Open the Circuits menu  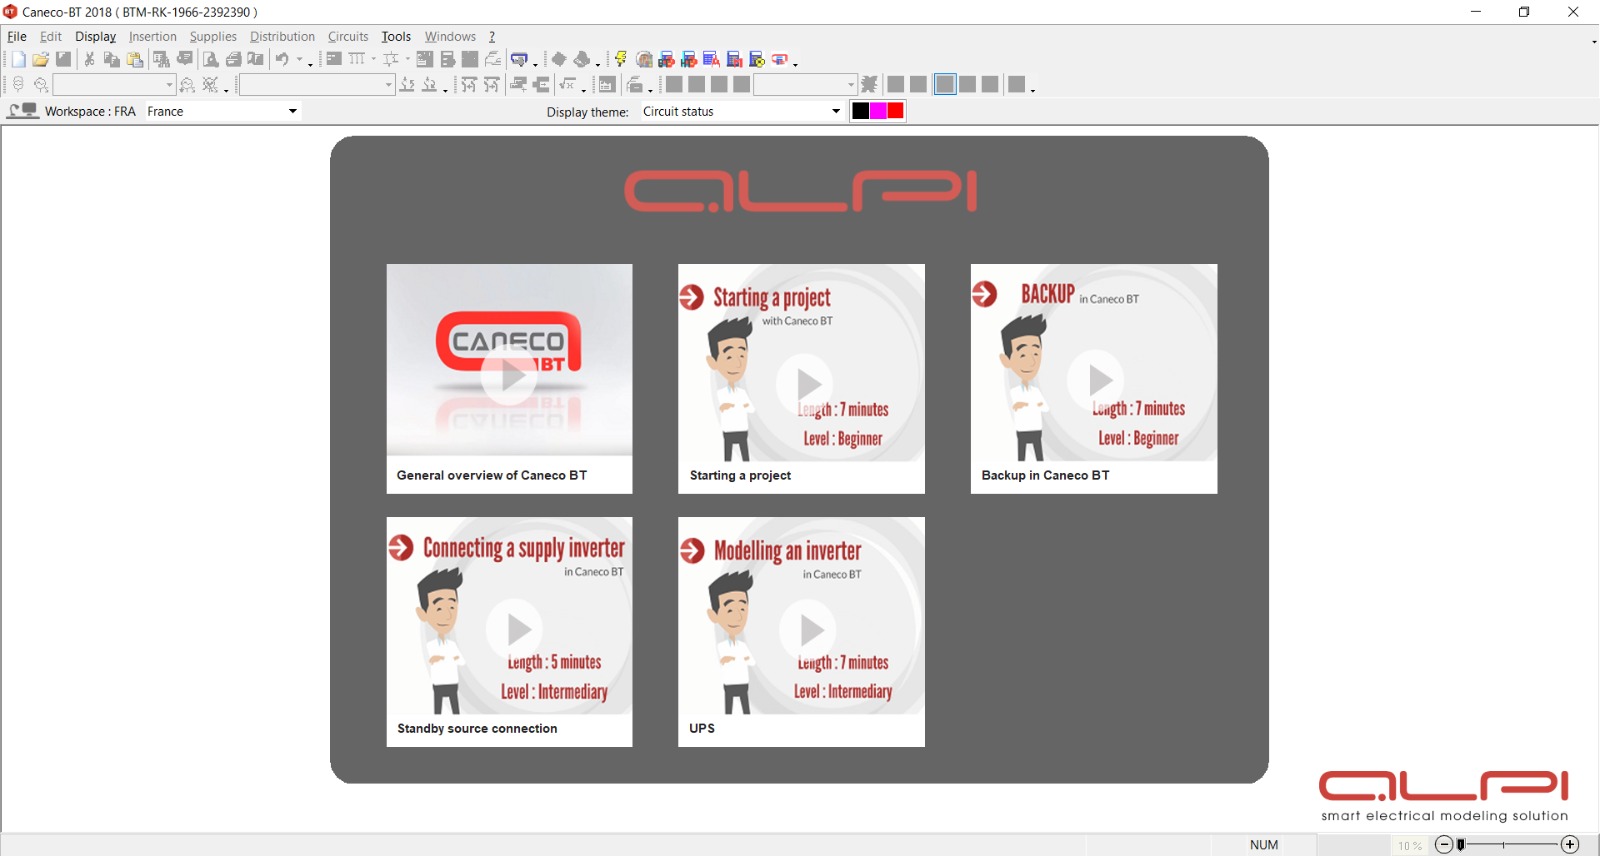348,36
